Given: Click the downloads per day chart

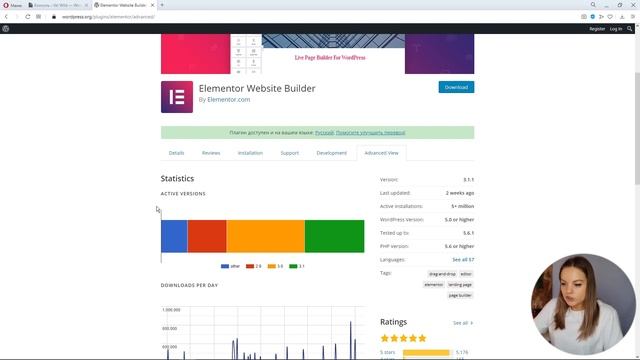Looking at the screenshot, I should 263,333.
